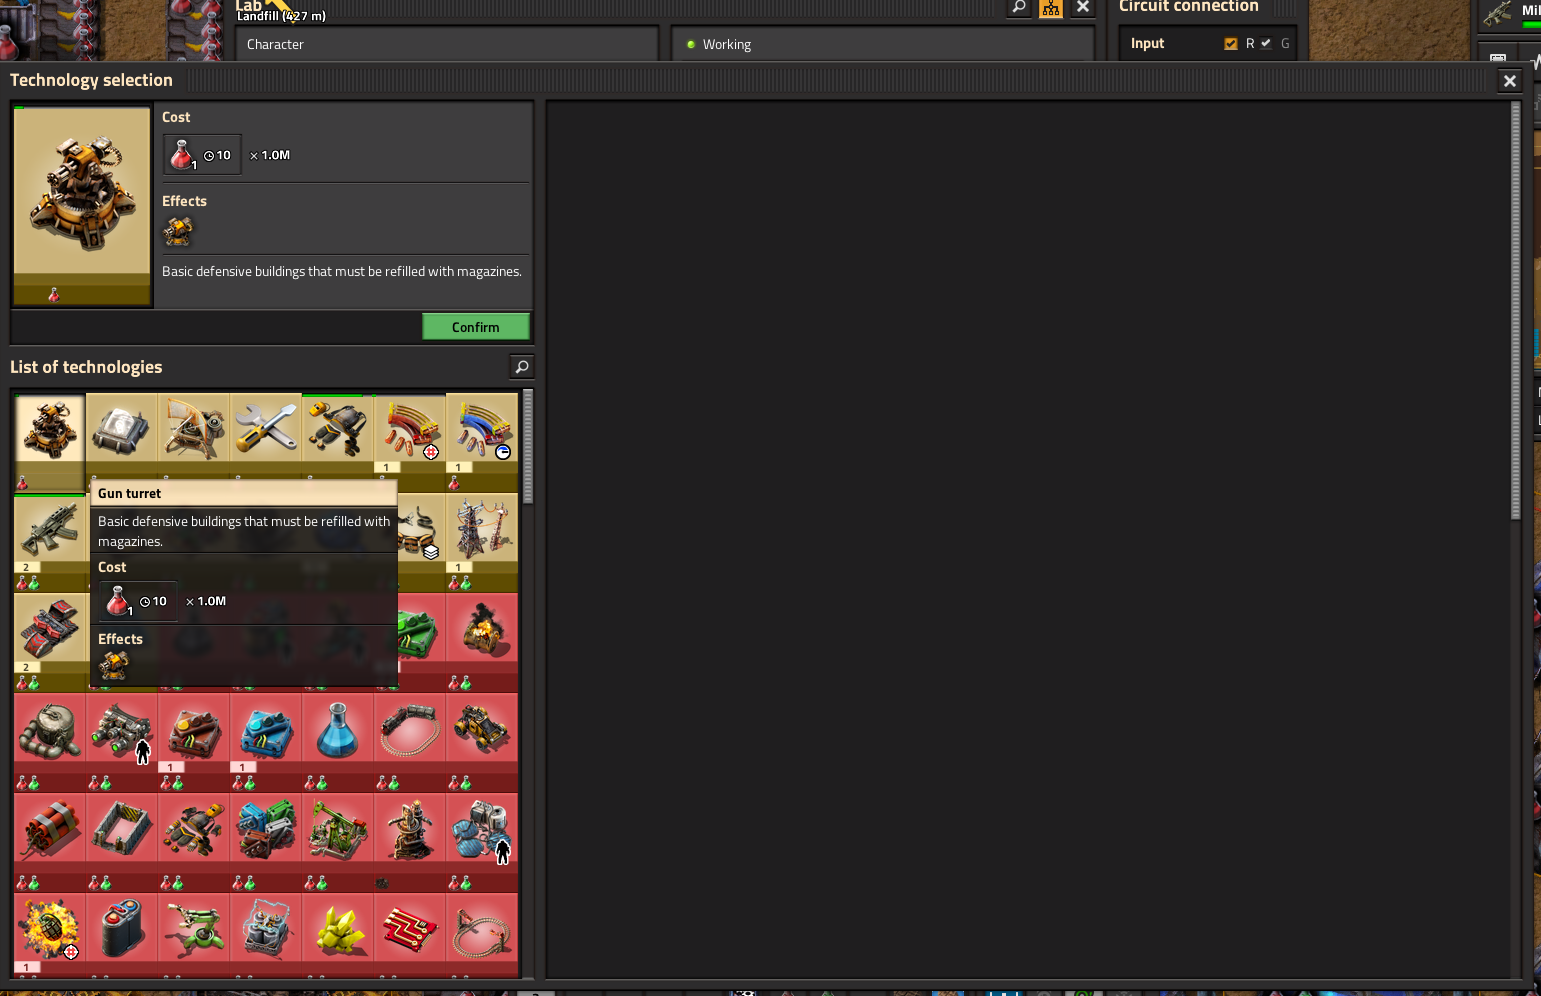
Task: Click the Lab window search icon
Action: tap(1019, 7)
